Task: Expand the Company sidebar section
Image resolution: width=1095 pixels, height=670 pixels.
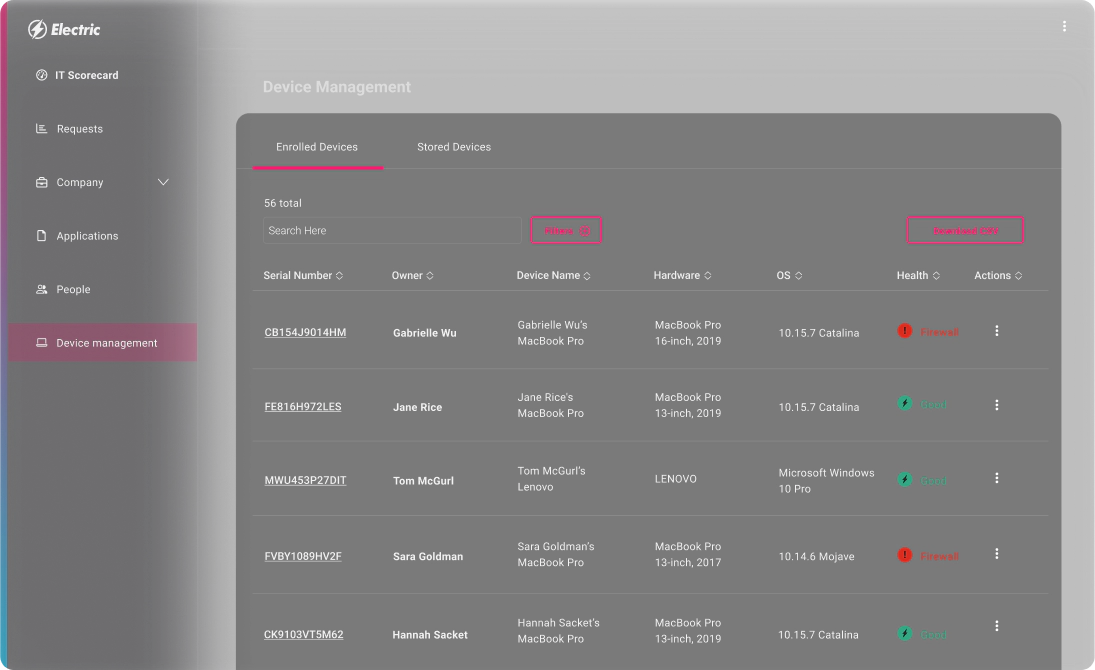Action: coord(163,182)
